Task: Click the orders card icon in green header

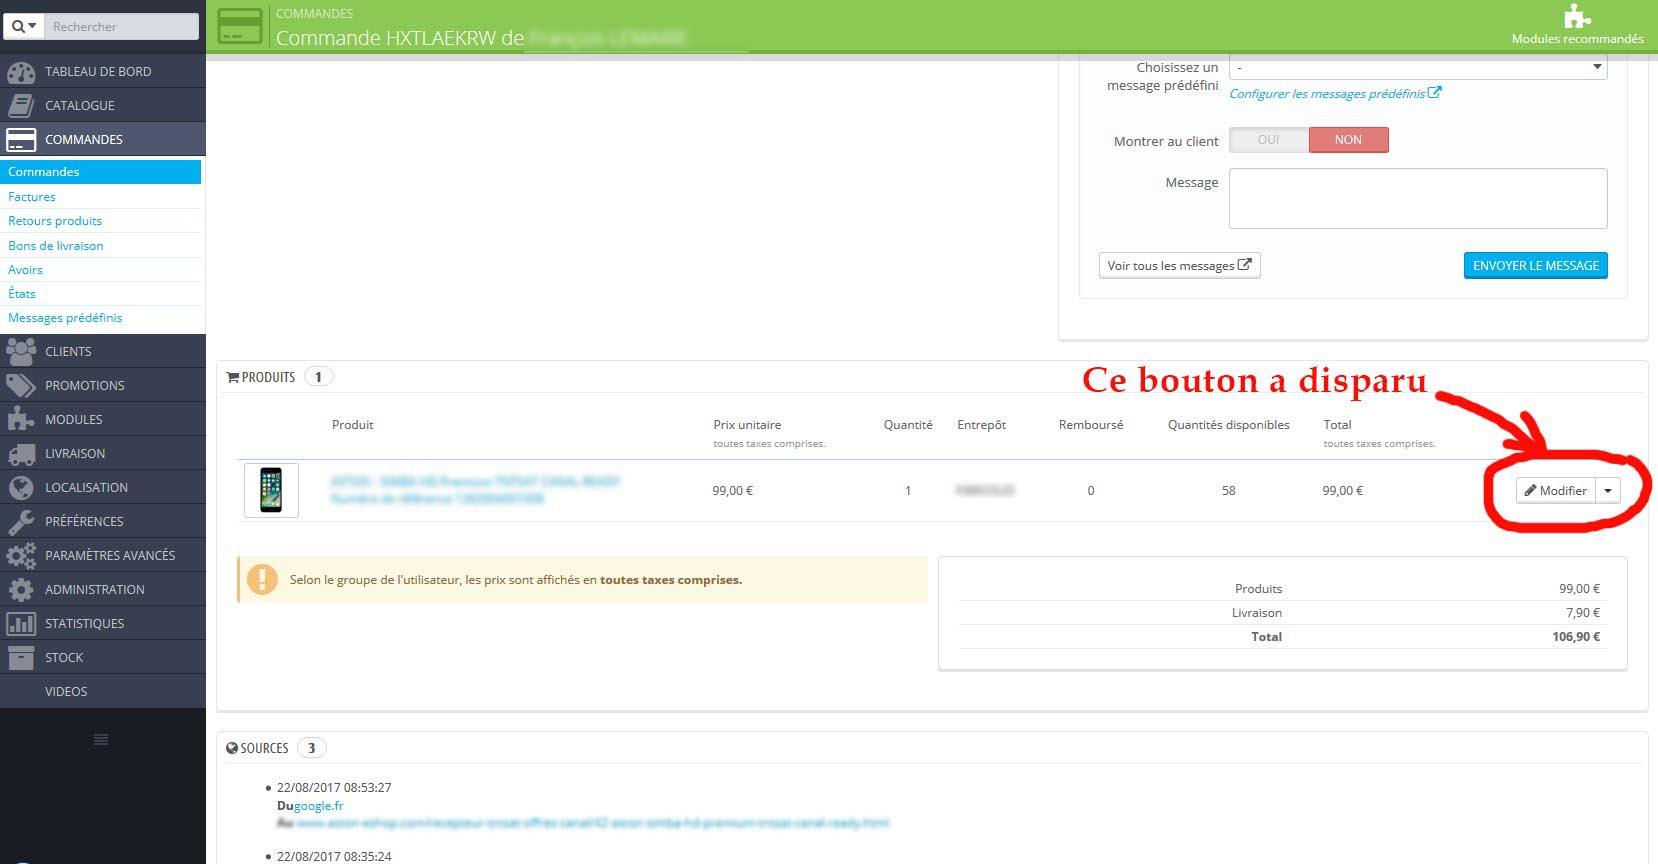Action: click(240, 26)
